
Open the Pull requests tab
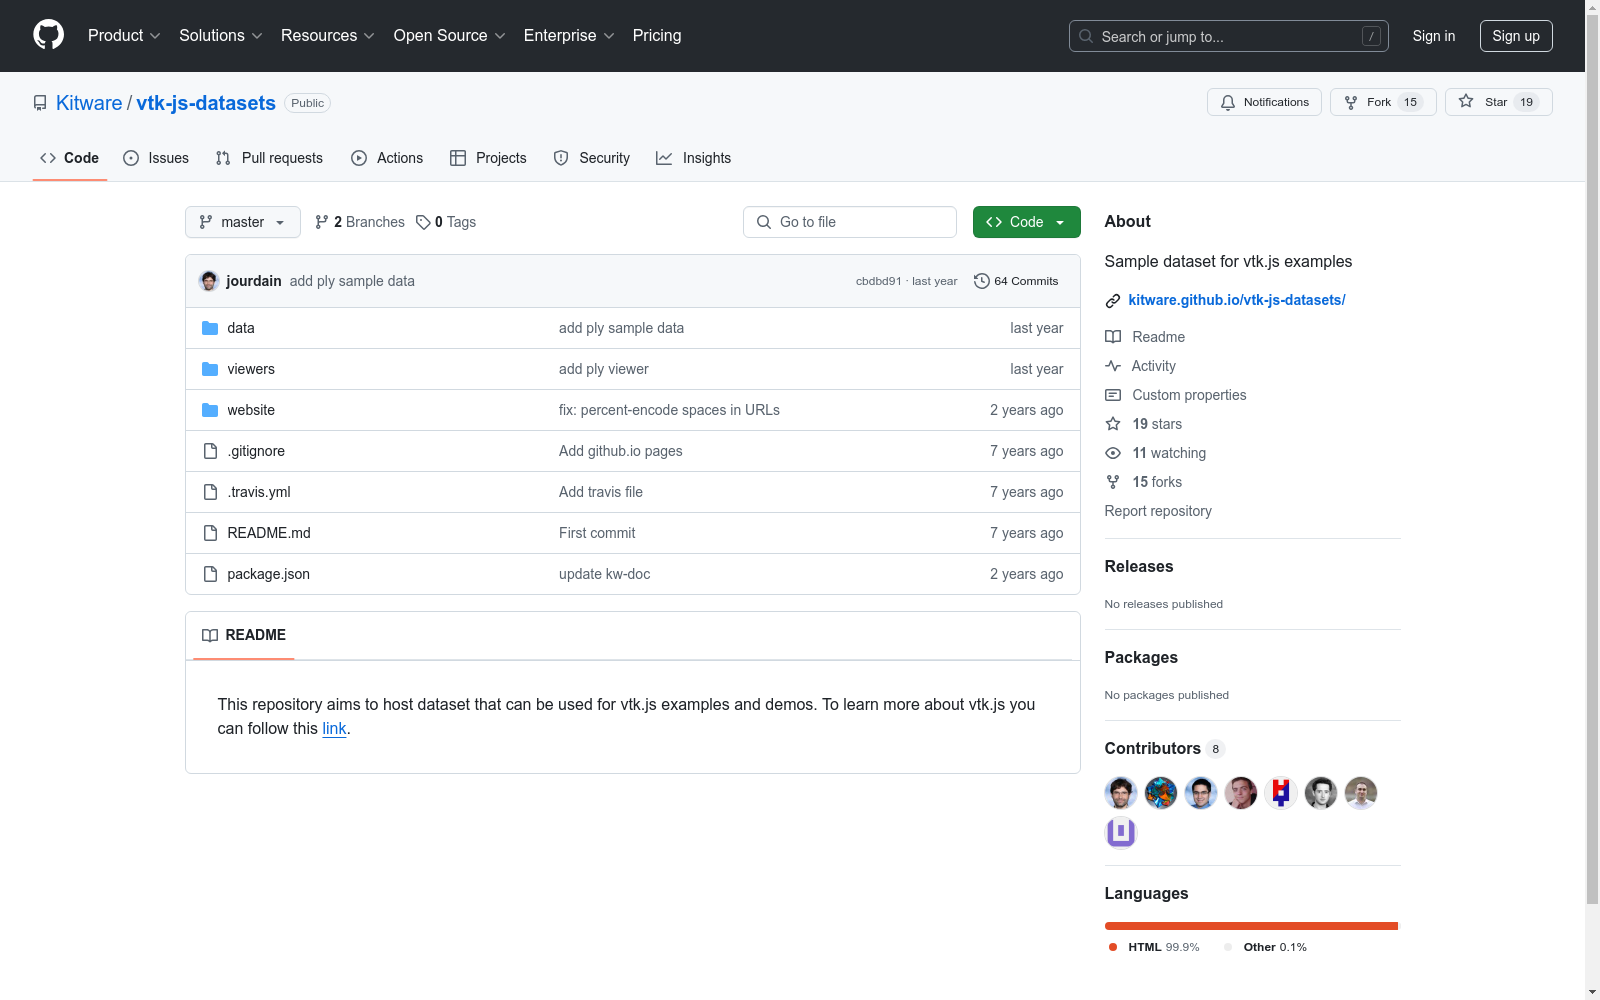coord(269,158)
